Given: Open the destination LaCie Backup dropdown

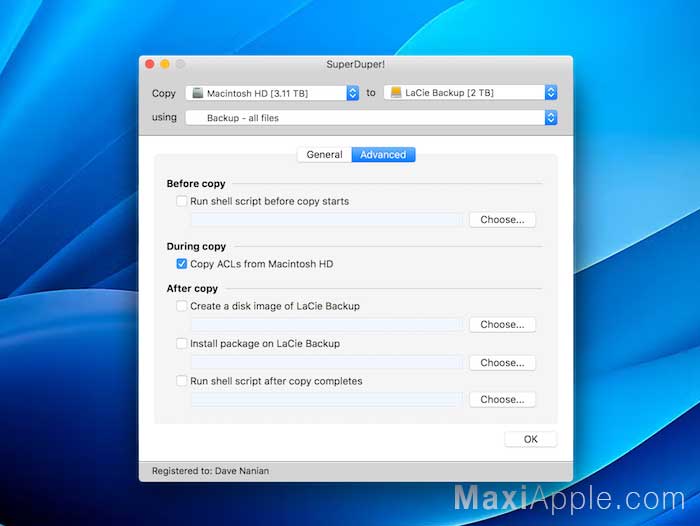Looking at the screenshot, I should click(x=471, y=92).
